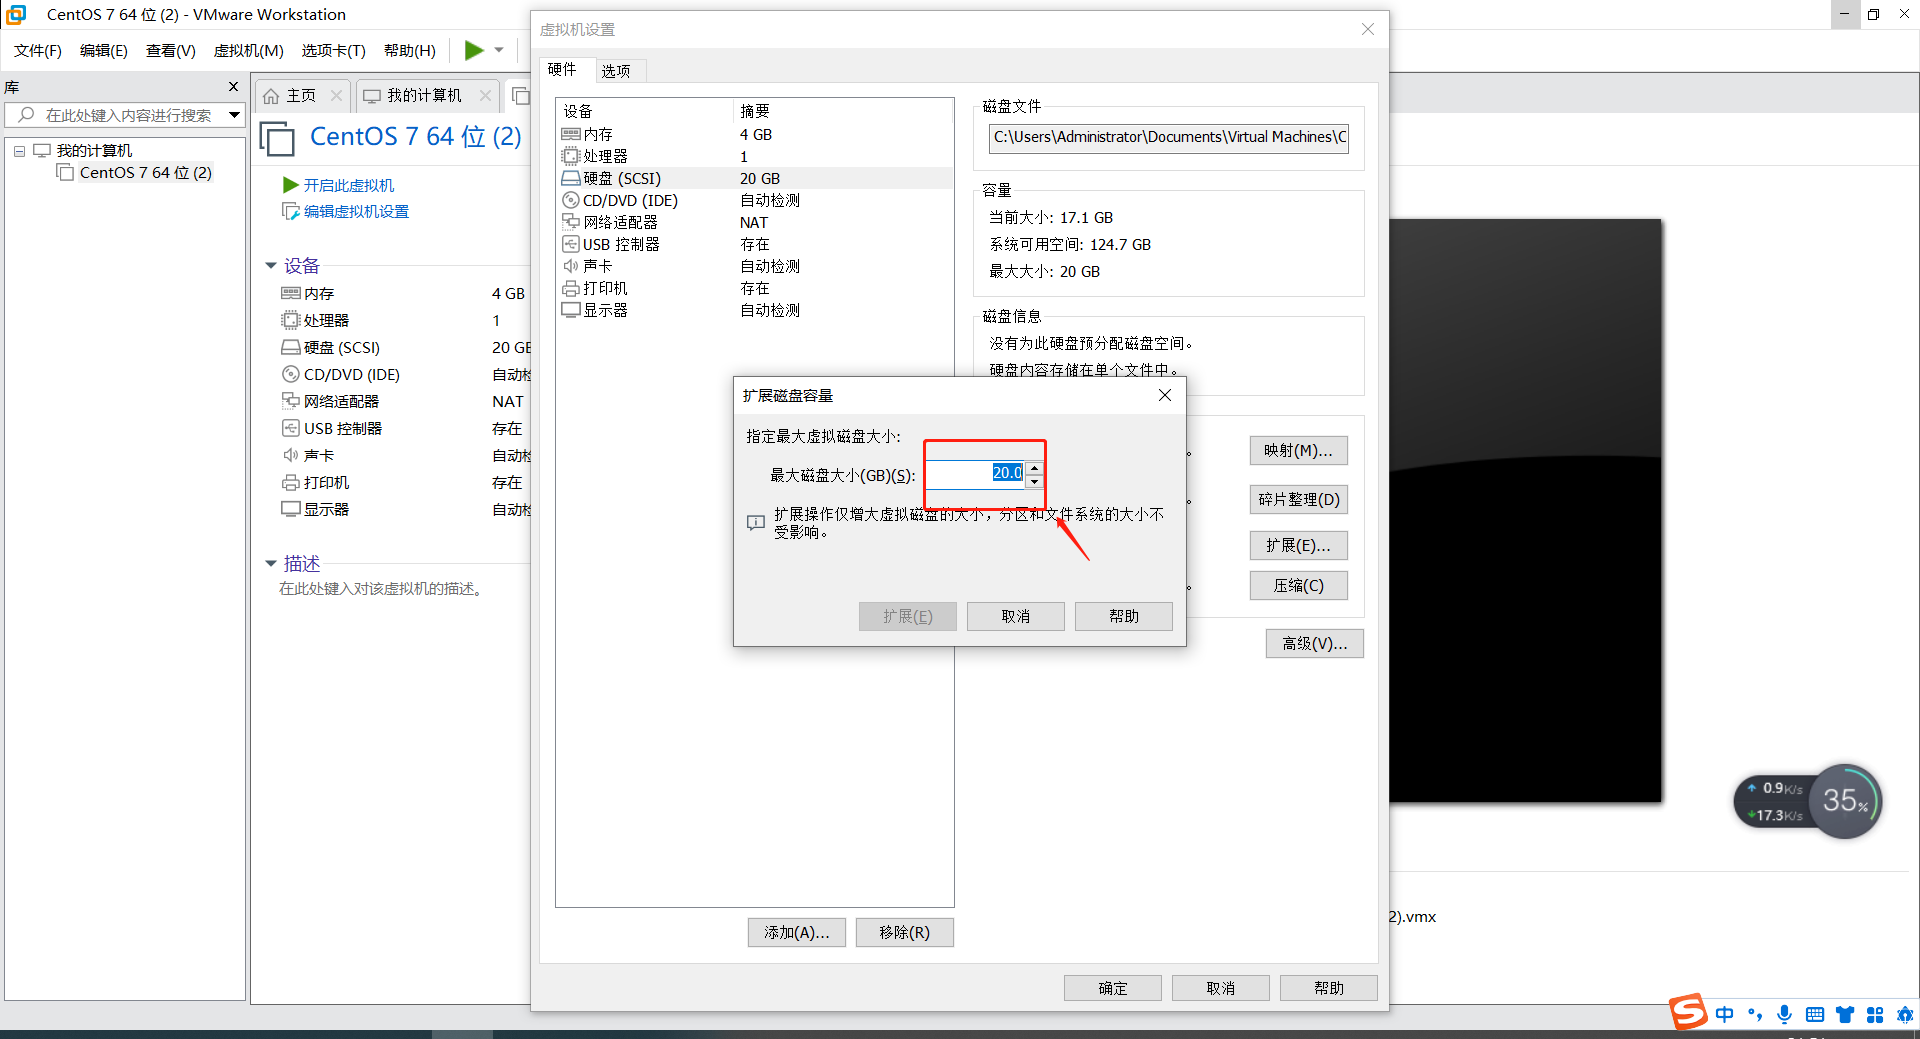The width and height of the screenshot is (1920, 1039).
Task: Collapse the 描述 section
Action: [270, 564]
